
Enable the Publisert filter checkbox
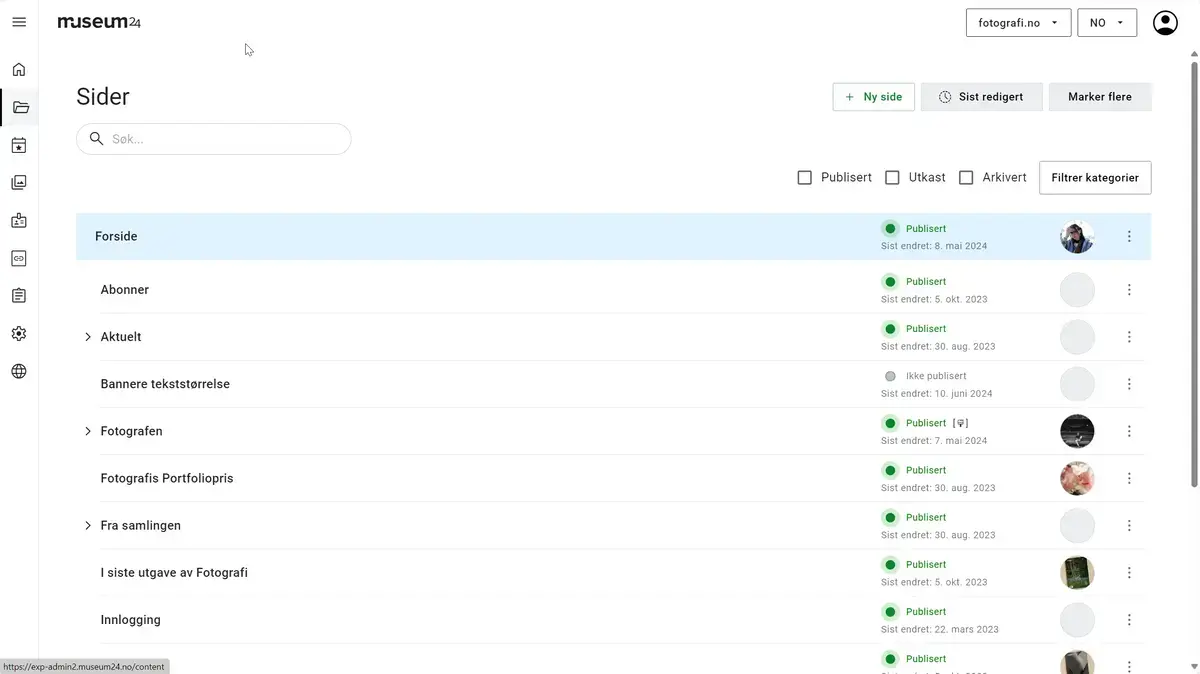point(804,178)
